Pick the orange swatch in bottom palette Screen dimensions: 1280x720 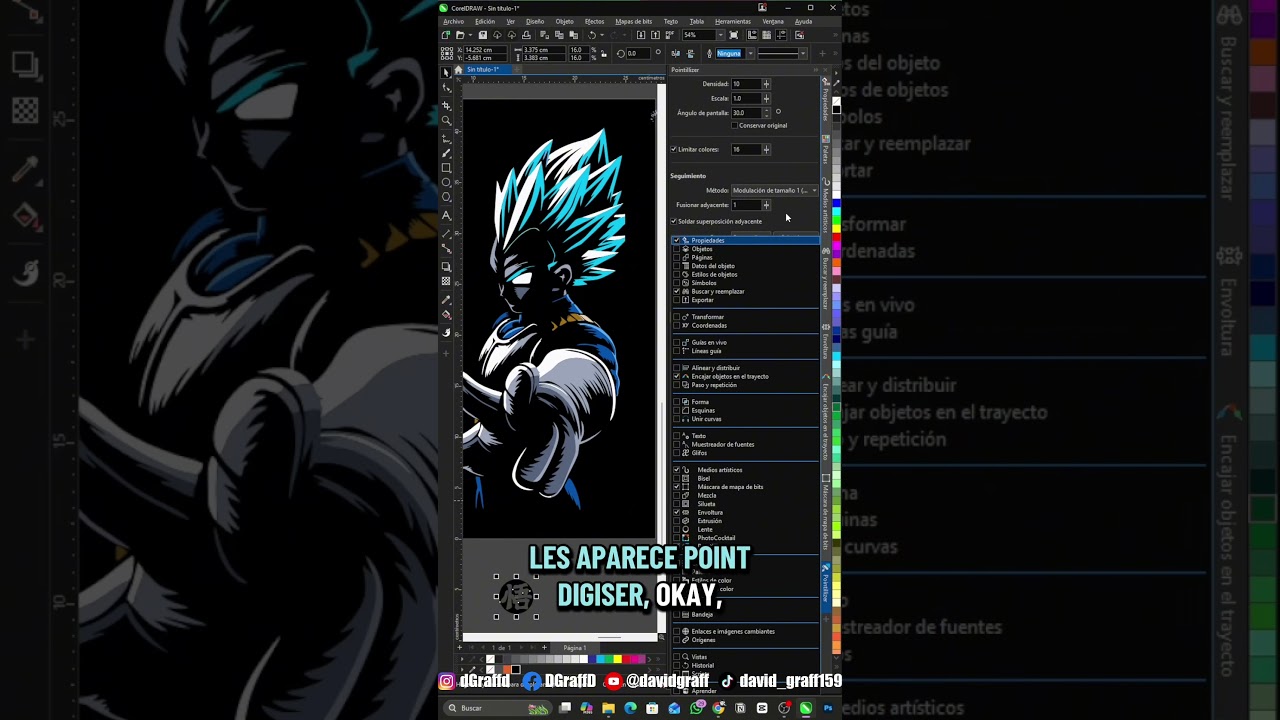(x=507, y=670)
